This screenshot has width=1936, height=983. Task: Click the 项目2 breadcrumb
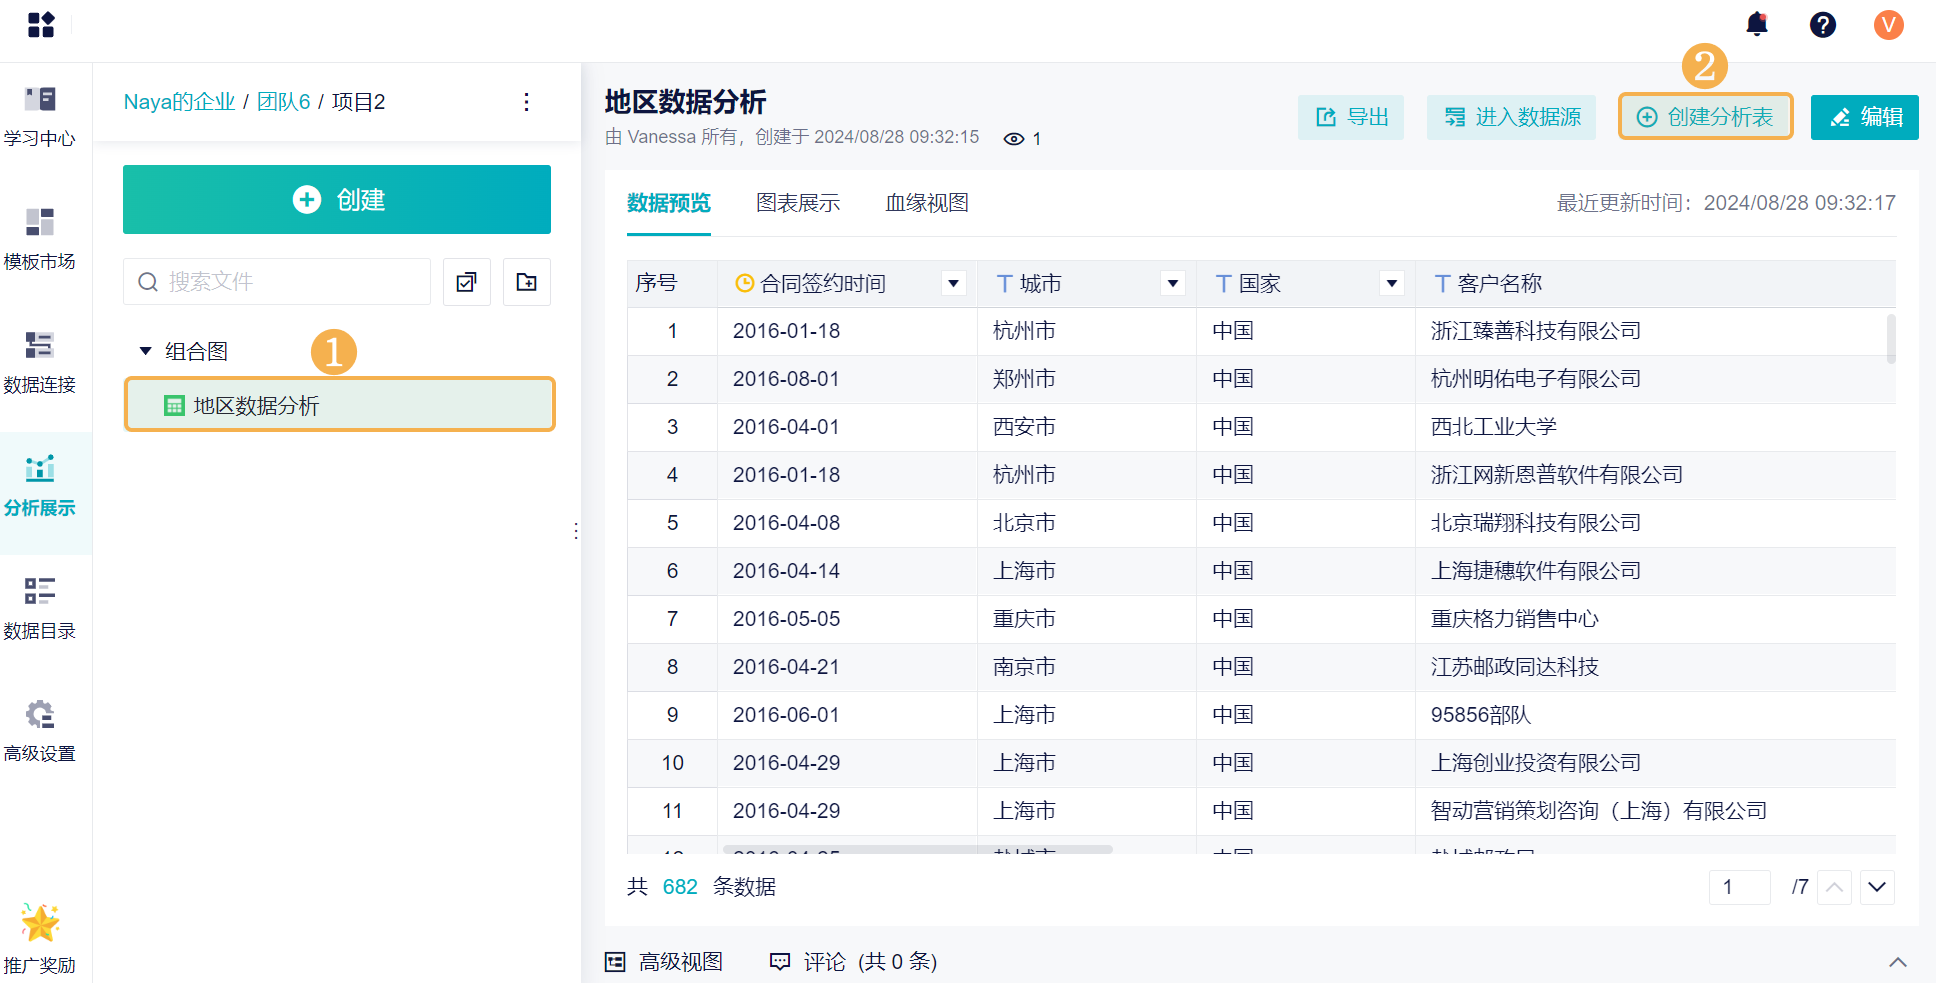[358, 102]
